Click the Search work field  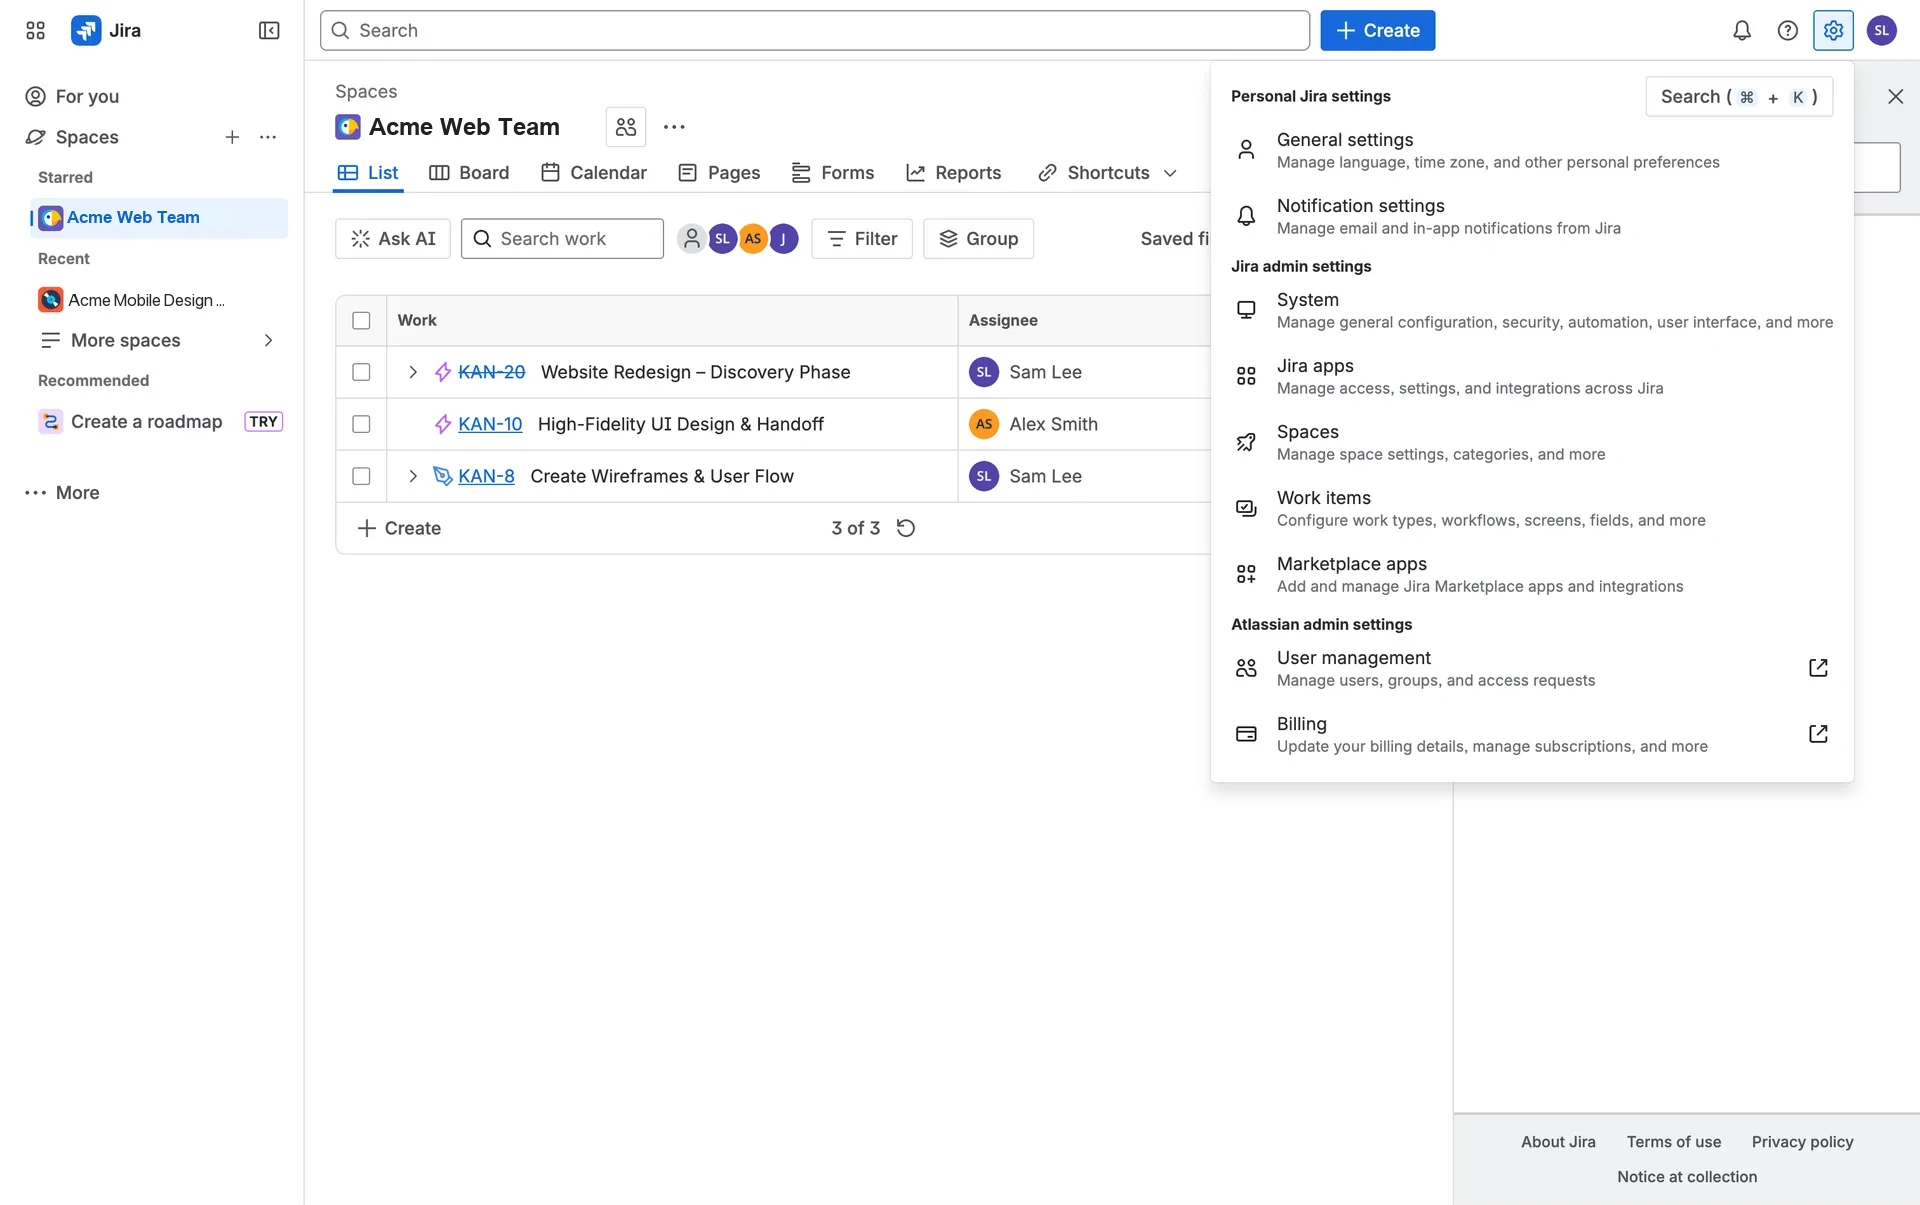tap(562, 239)
